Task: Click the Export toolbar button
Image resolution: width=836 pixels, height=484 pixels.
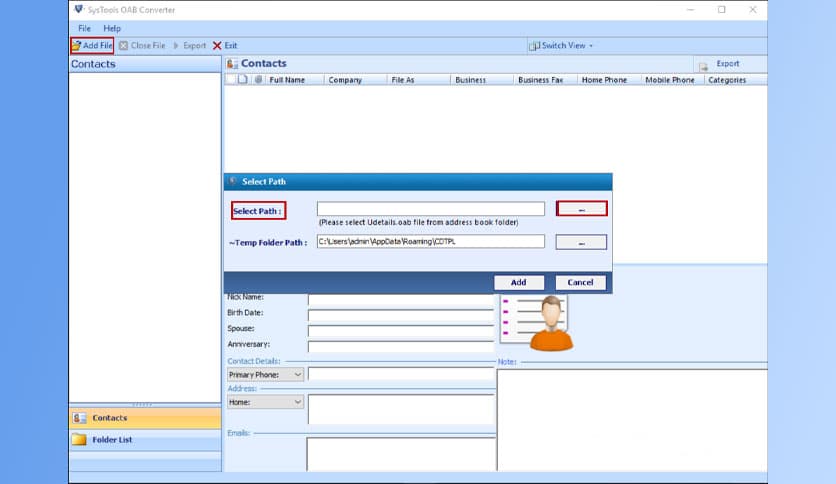Action: click(189, 46)
